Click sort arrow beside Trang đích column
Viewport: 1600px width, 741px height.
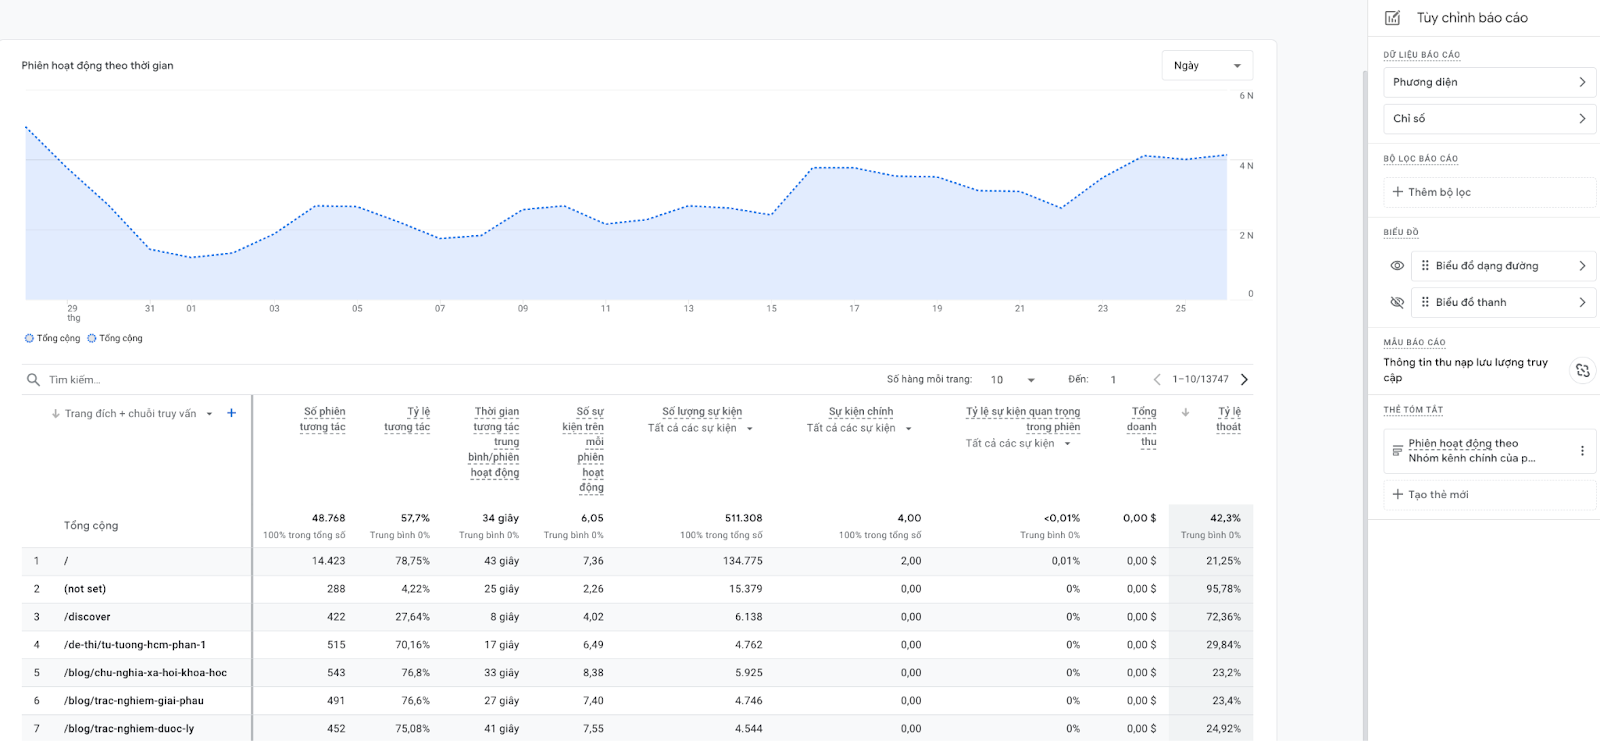pyautogui.click(x=56, y=414)
